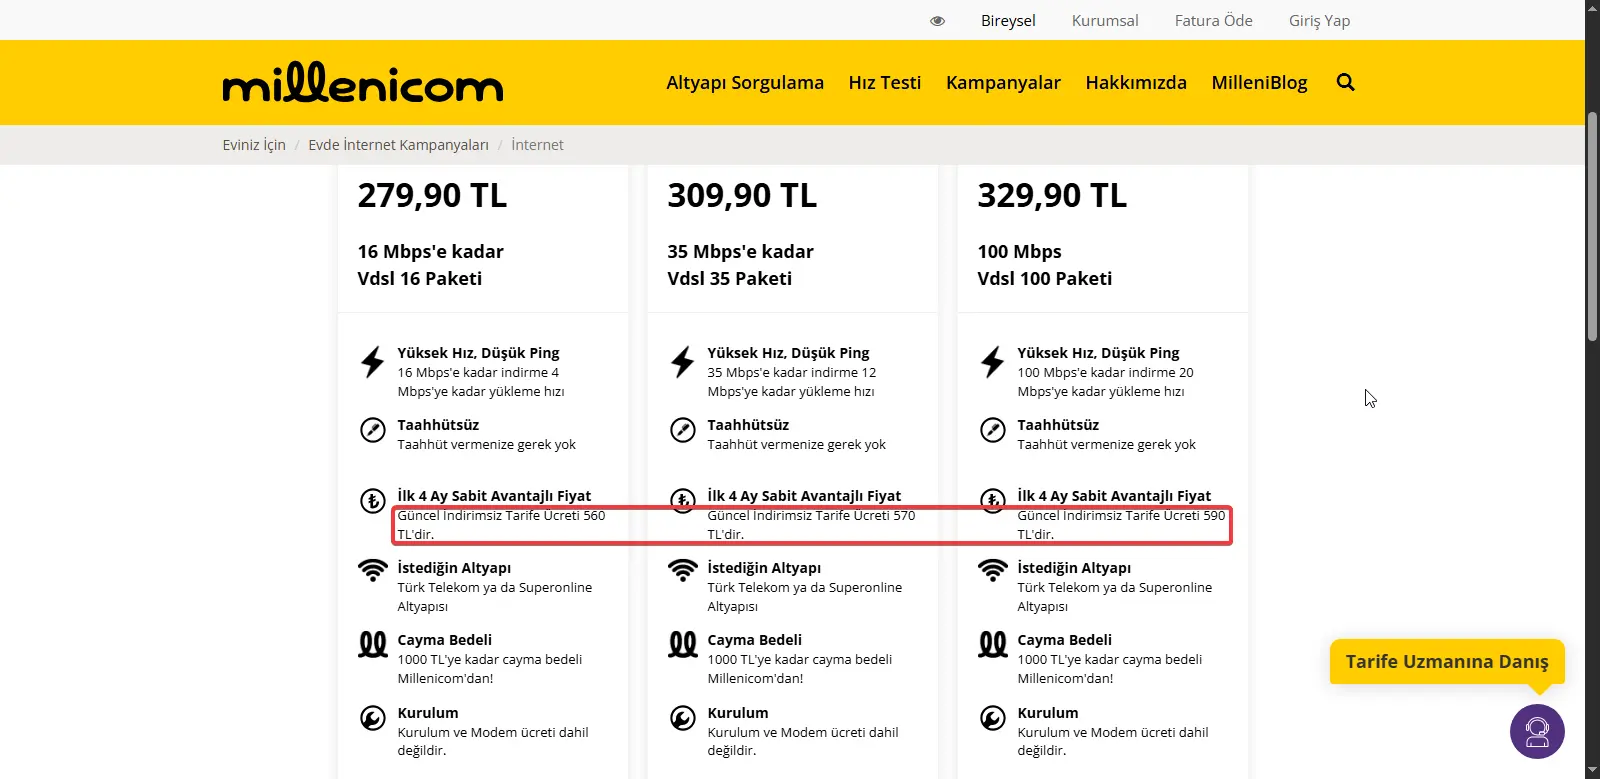This screenshot has height=779, width=1600.
Task: Open the Fatura Öde link
Action: pos(1213,21)
